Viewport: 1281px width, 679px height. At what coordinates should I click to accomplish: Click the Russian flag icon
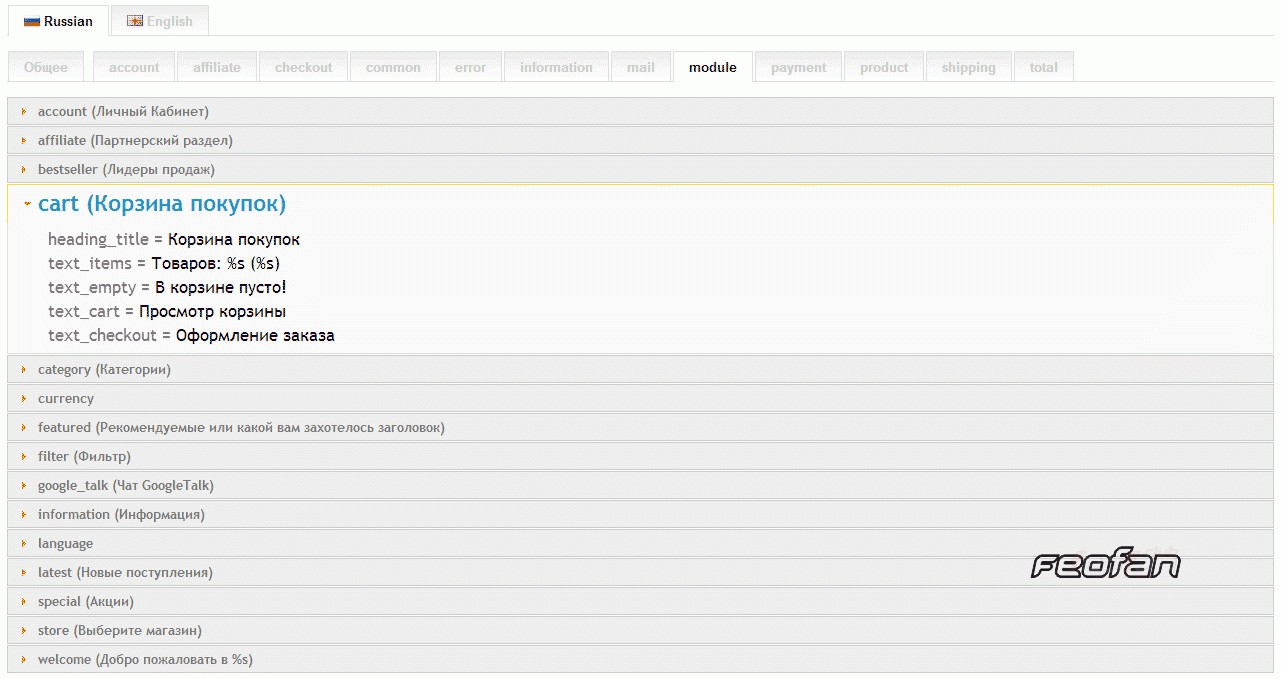tap(32, 21)
